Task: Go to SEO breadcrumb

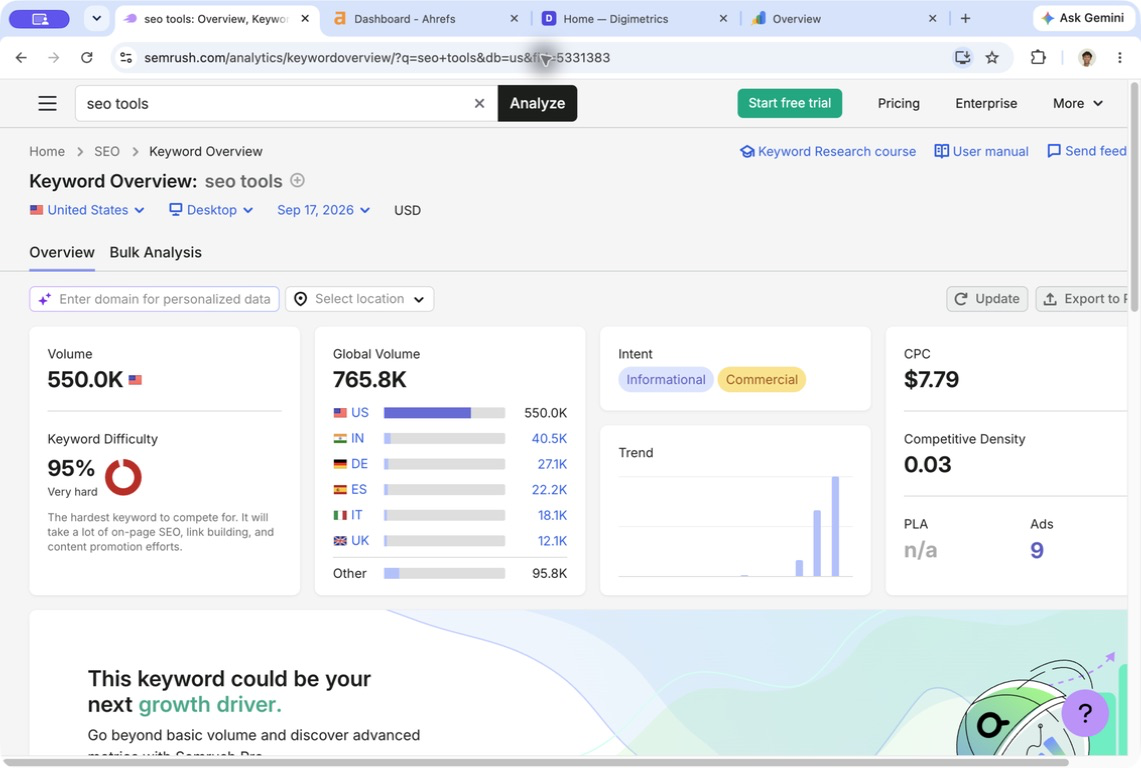Action: coord(107,151)
